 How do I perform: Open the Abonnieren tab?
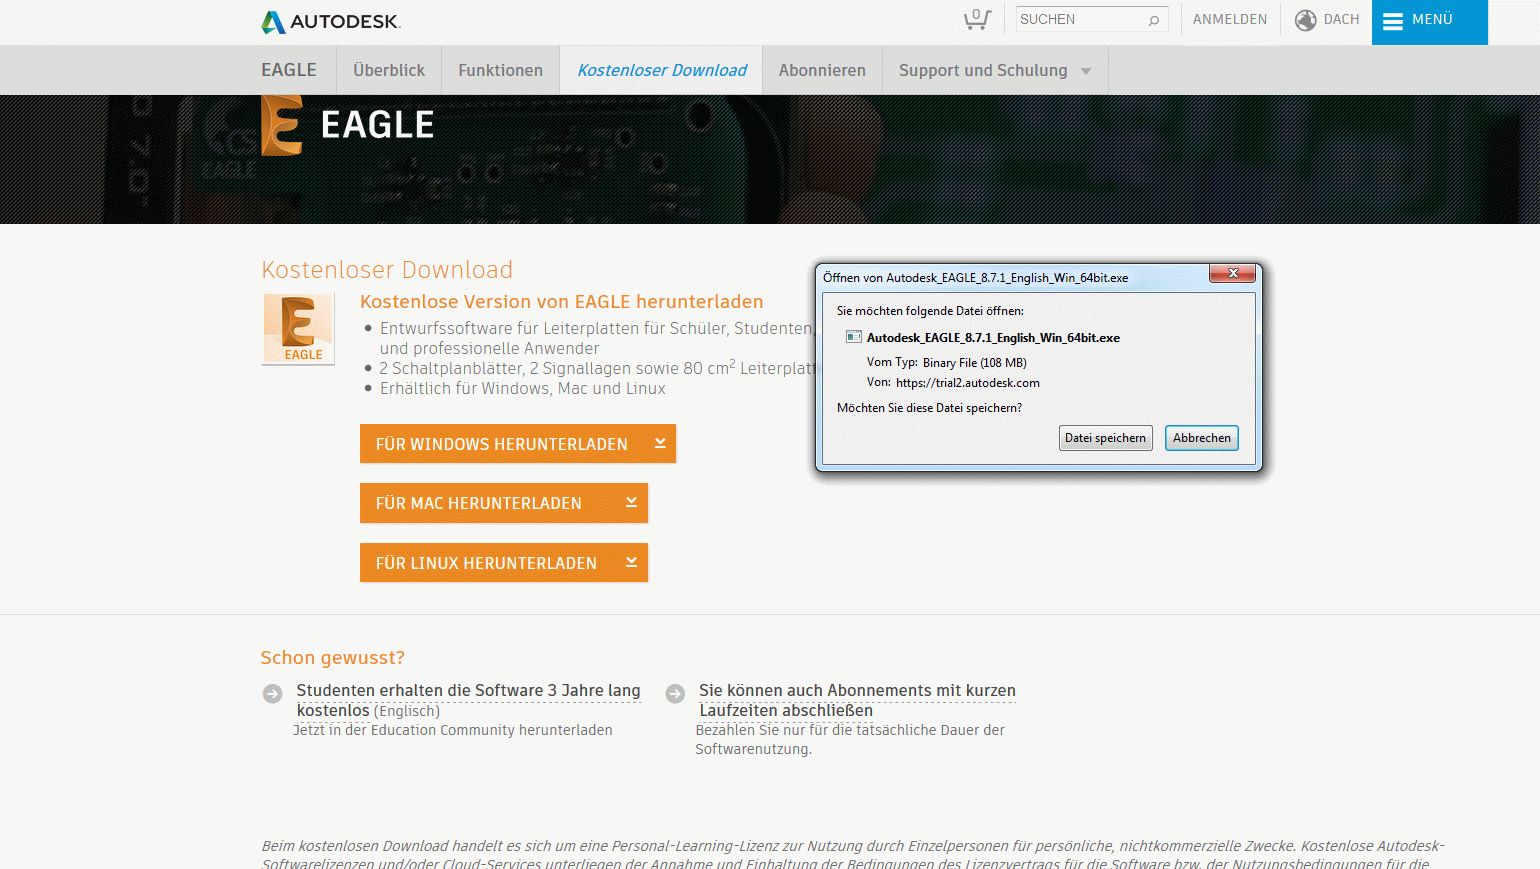pos(822,70)
